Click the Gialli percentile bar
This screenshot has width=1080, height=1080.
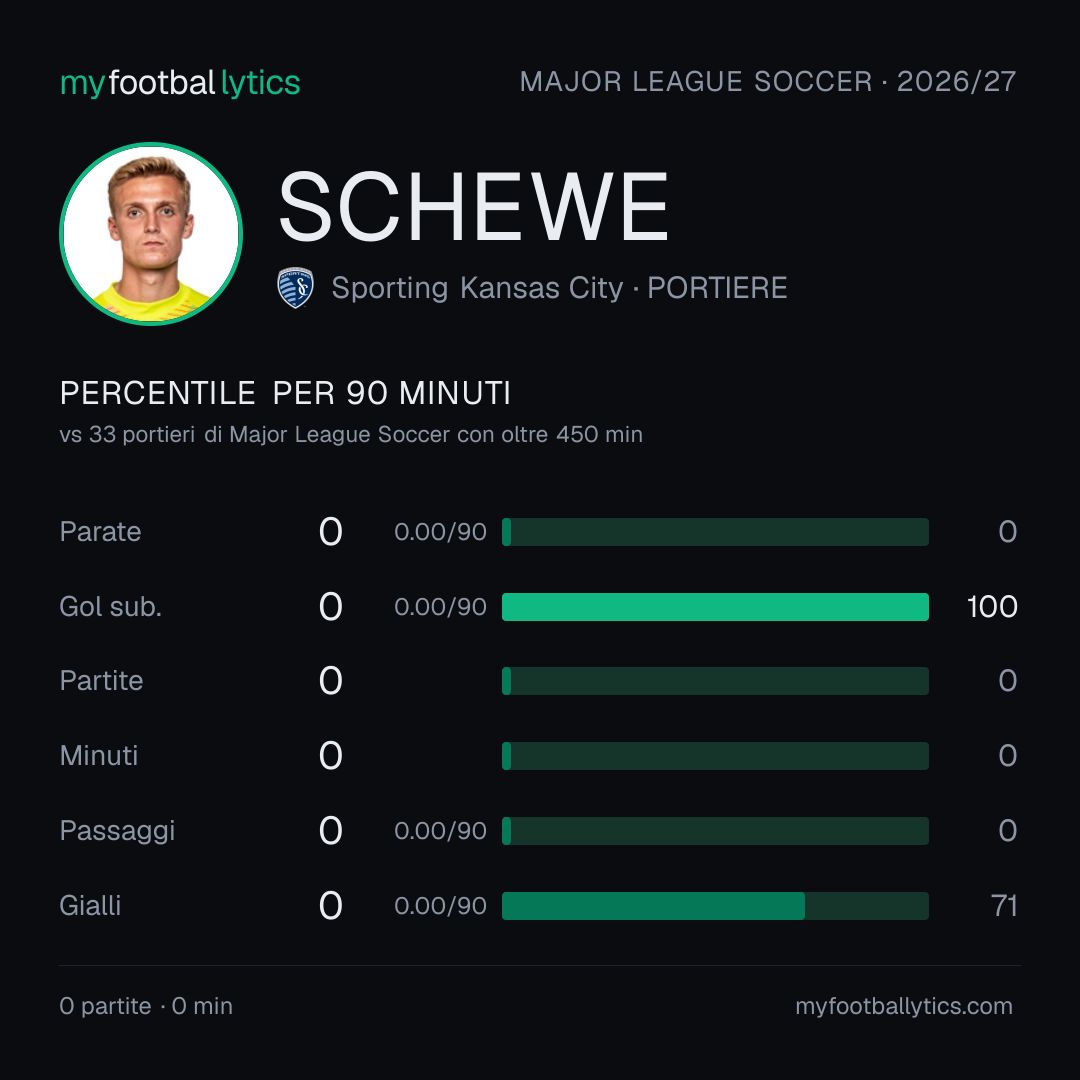click(715, 906)
